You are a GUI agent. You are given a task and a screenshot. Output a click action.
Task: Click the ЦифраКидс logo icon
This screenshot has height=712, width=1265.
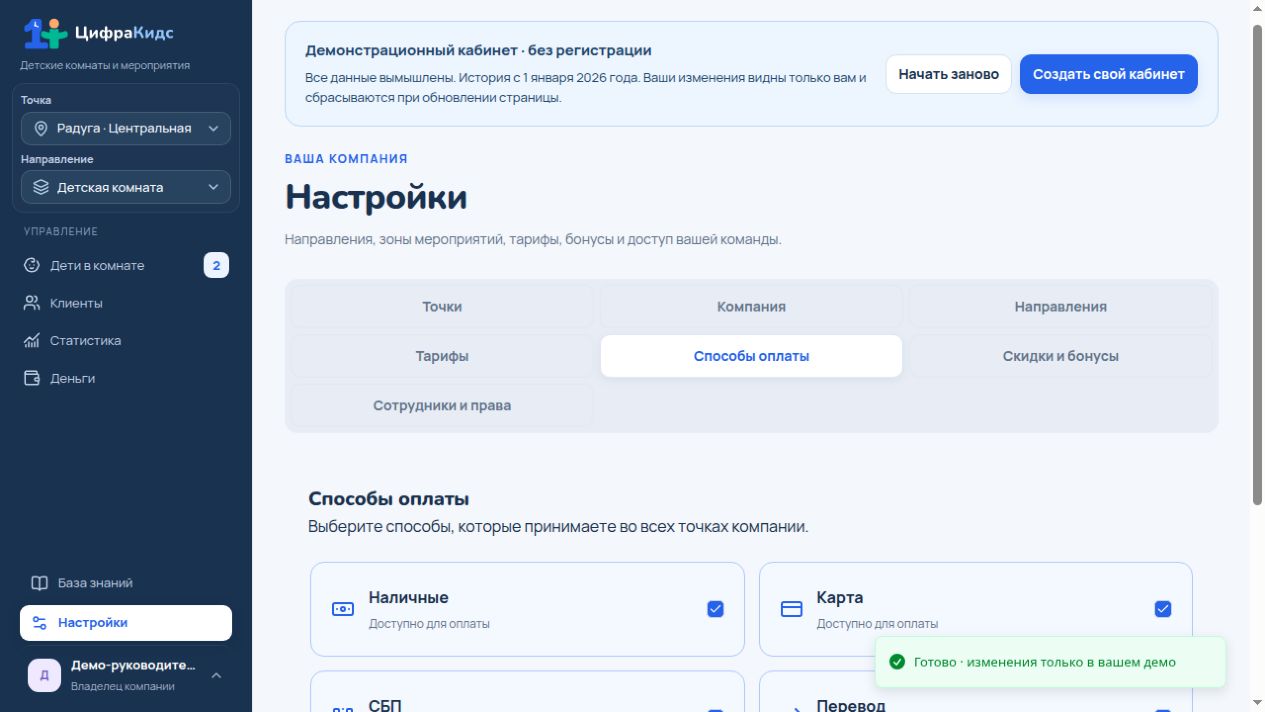point(45,33)
